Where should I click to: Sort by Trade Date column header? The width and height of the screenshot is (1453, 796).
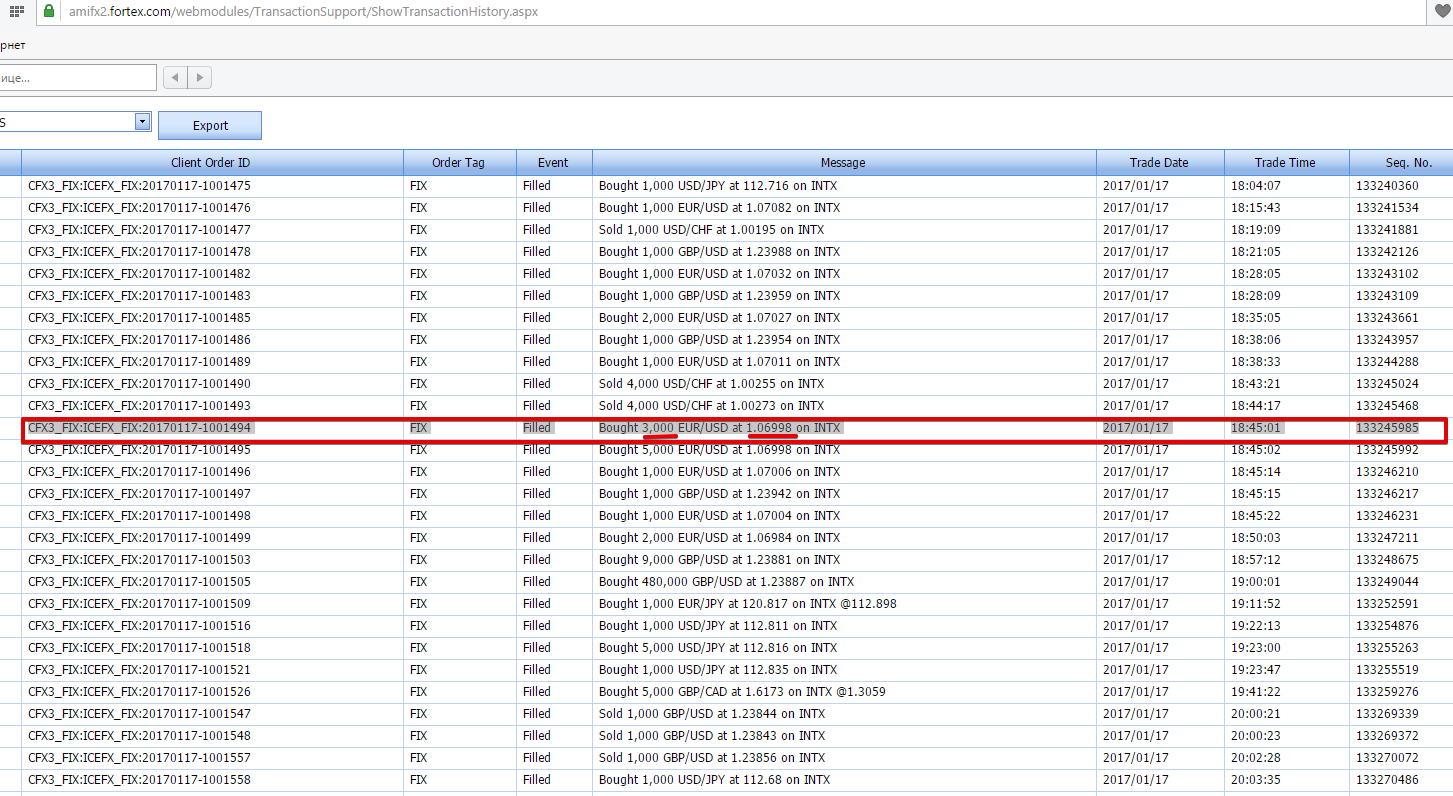pyautogui.click(x=1160, y=162)
